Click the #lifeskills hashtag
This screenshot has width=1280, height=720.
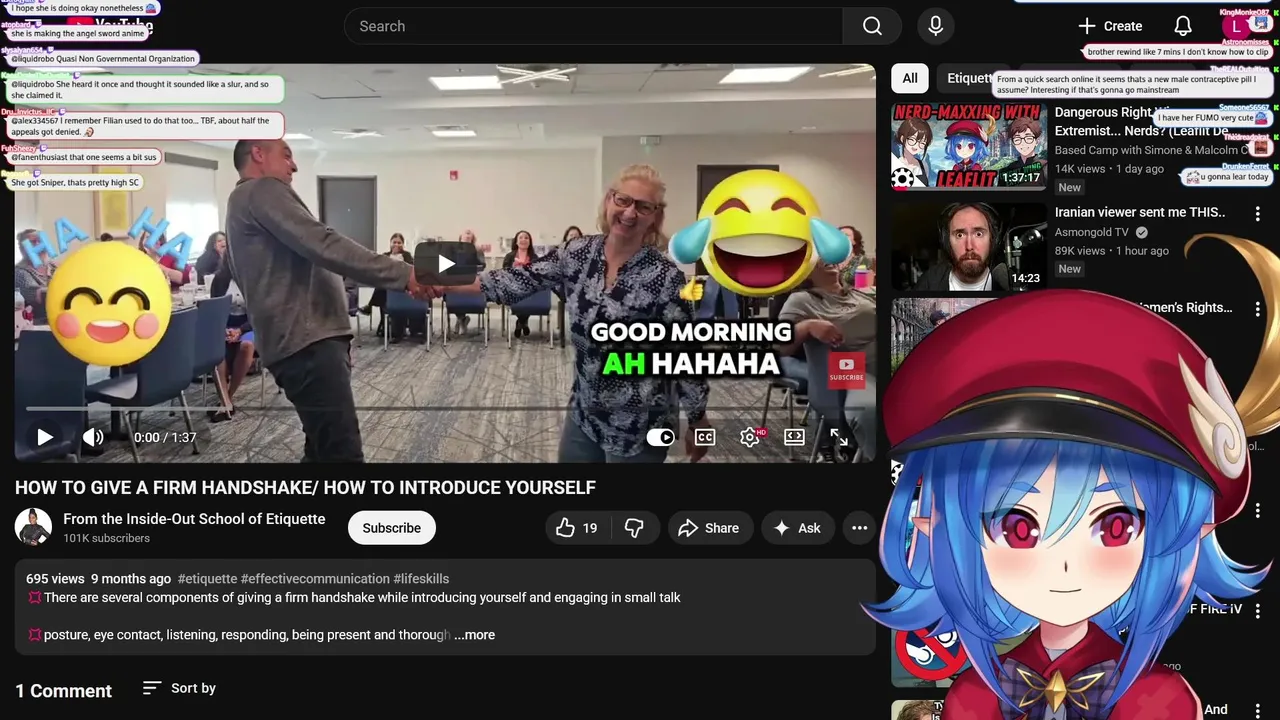421,579
